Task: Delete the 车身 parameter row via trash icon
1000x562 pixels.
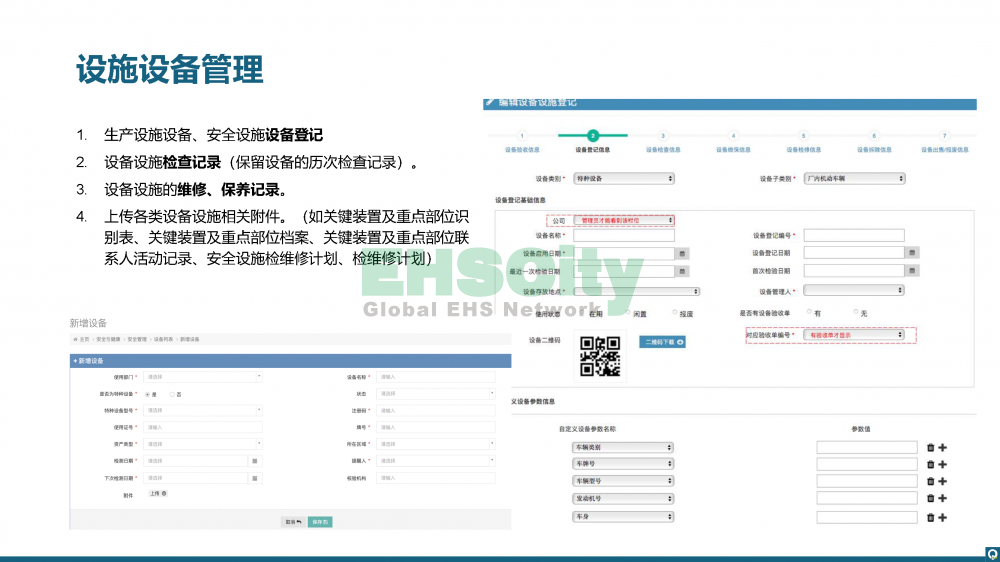Action: click(x=930, y=517)
